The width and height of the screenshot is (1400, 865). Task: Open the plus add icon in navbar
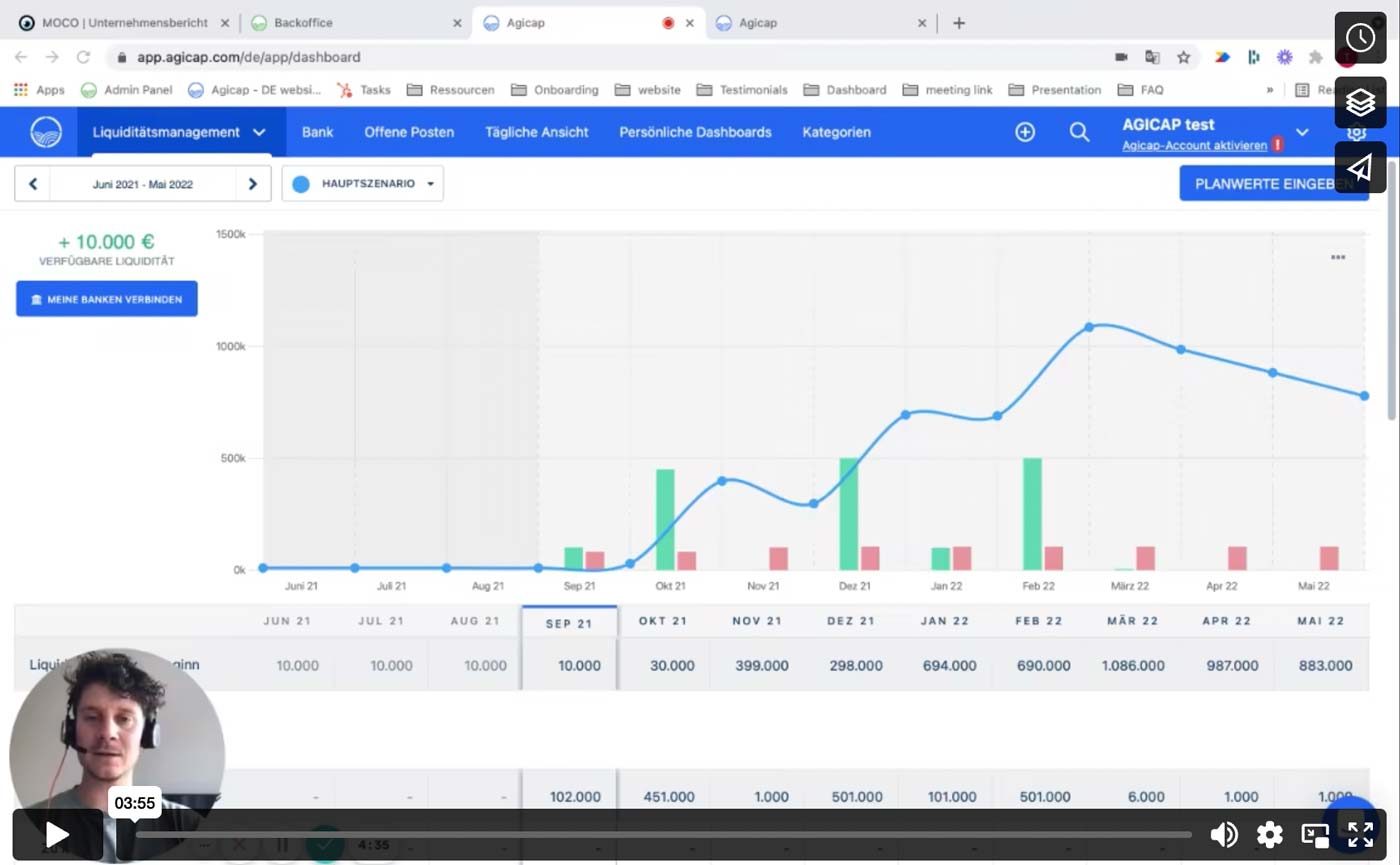pos(1025,132)
